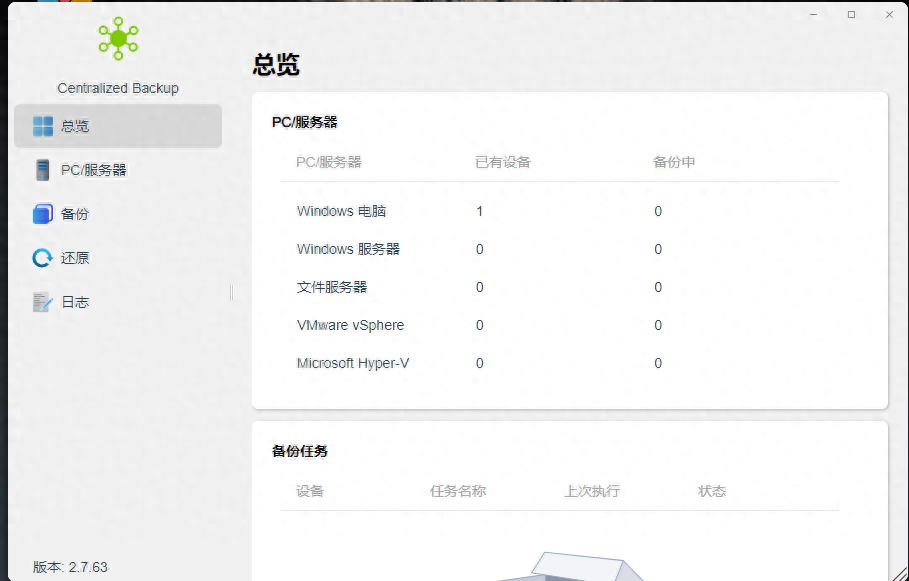Click the 状态 column header
Image resolution: width=909 pixels, height=581 pixels.
pos(711,491)
